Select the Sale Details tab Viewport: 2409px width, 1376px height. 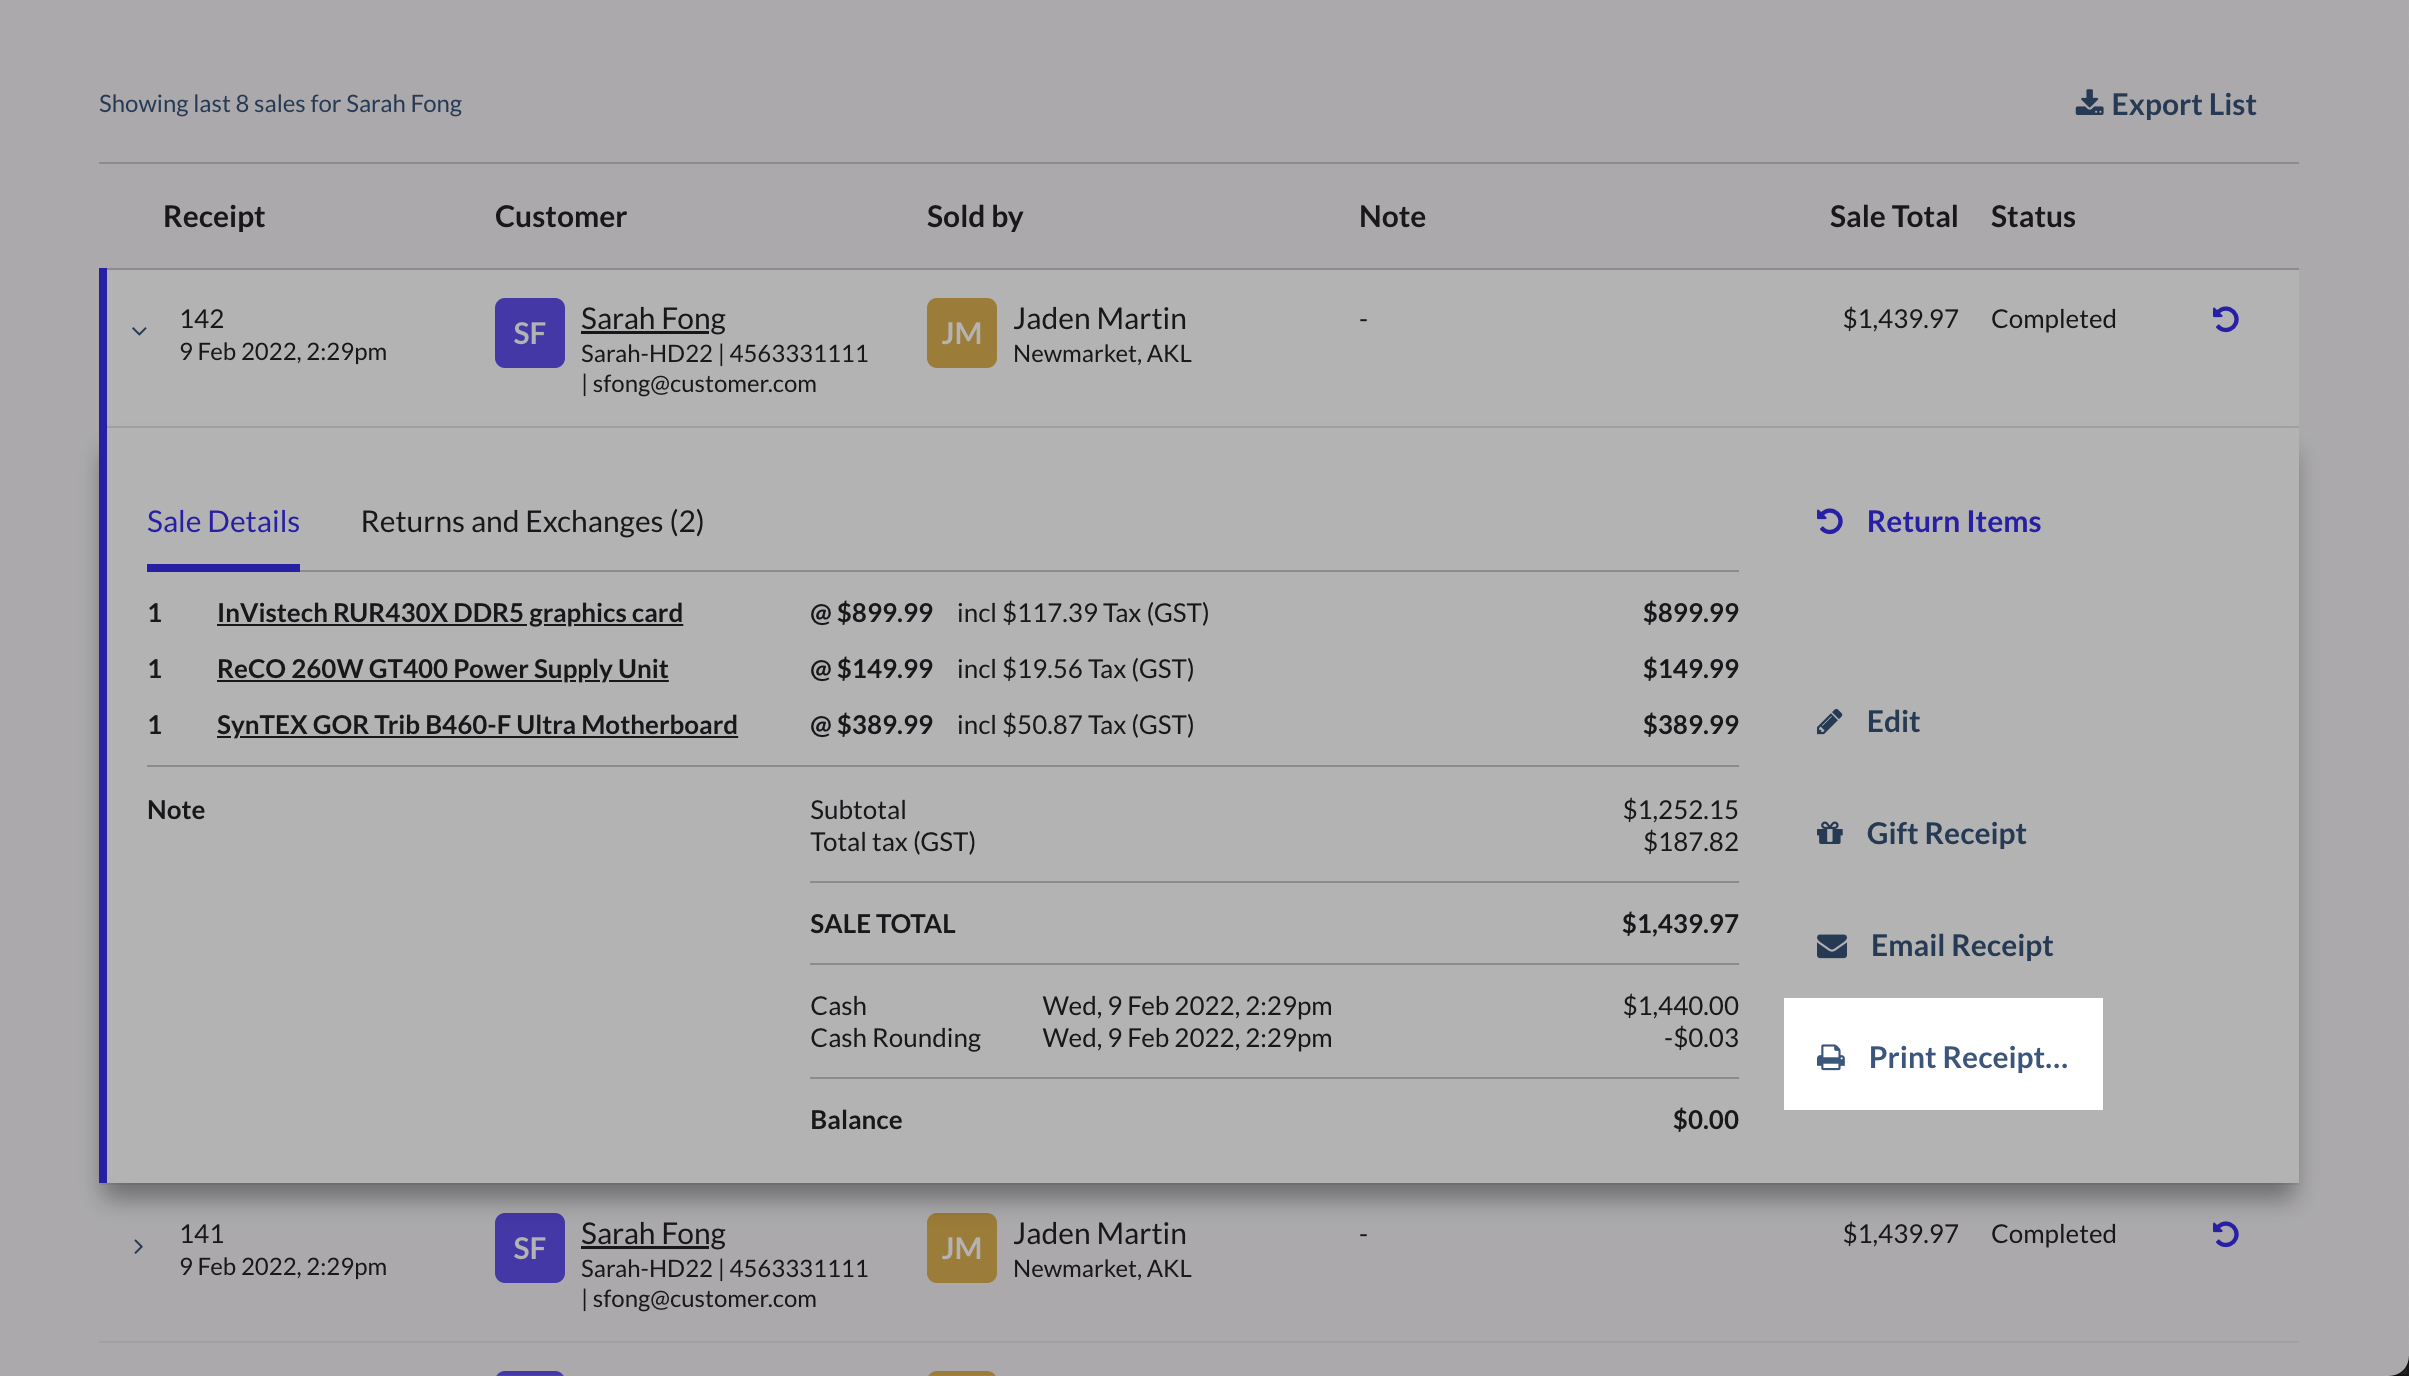tap(223, 522)
